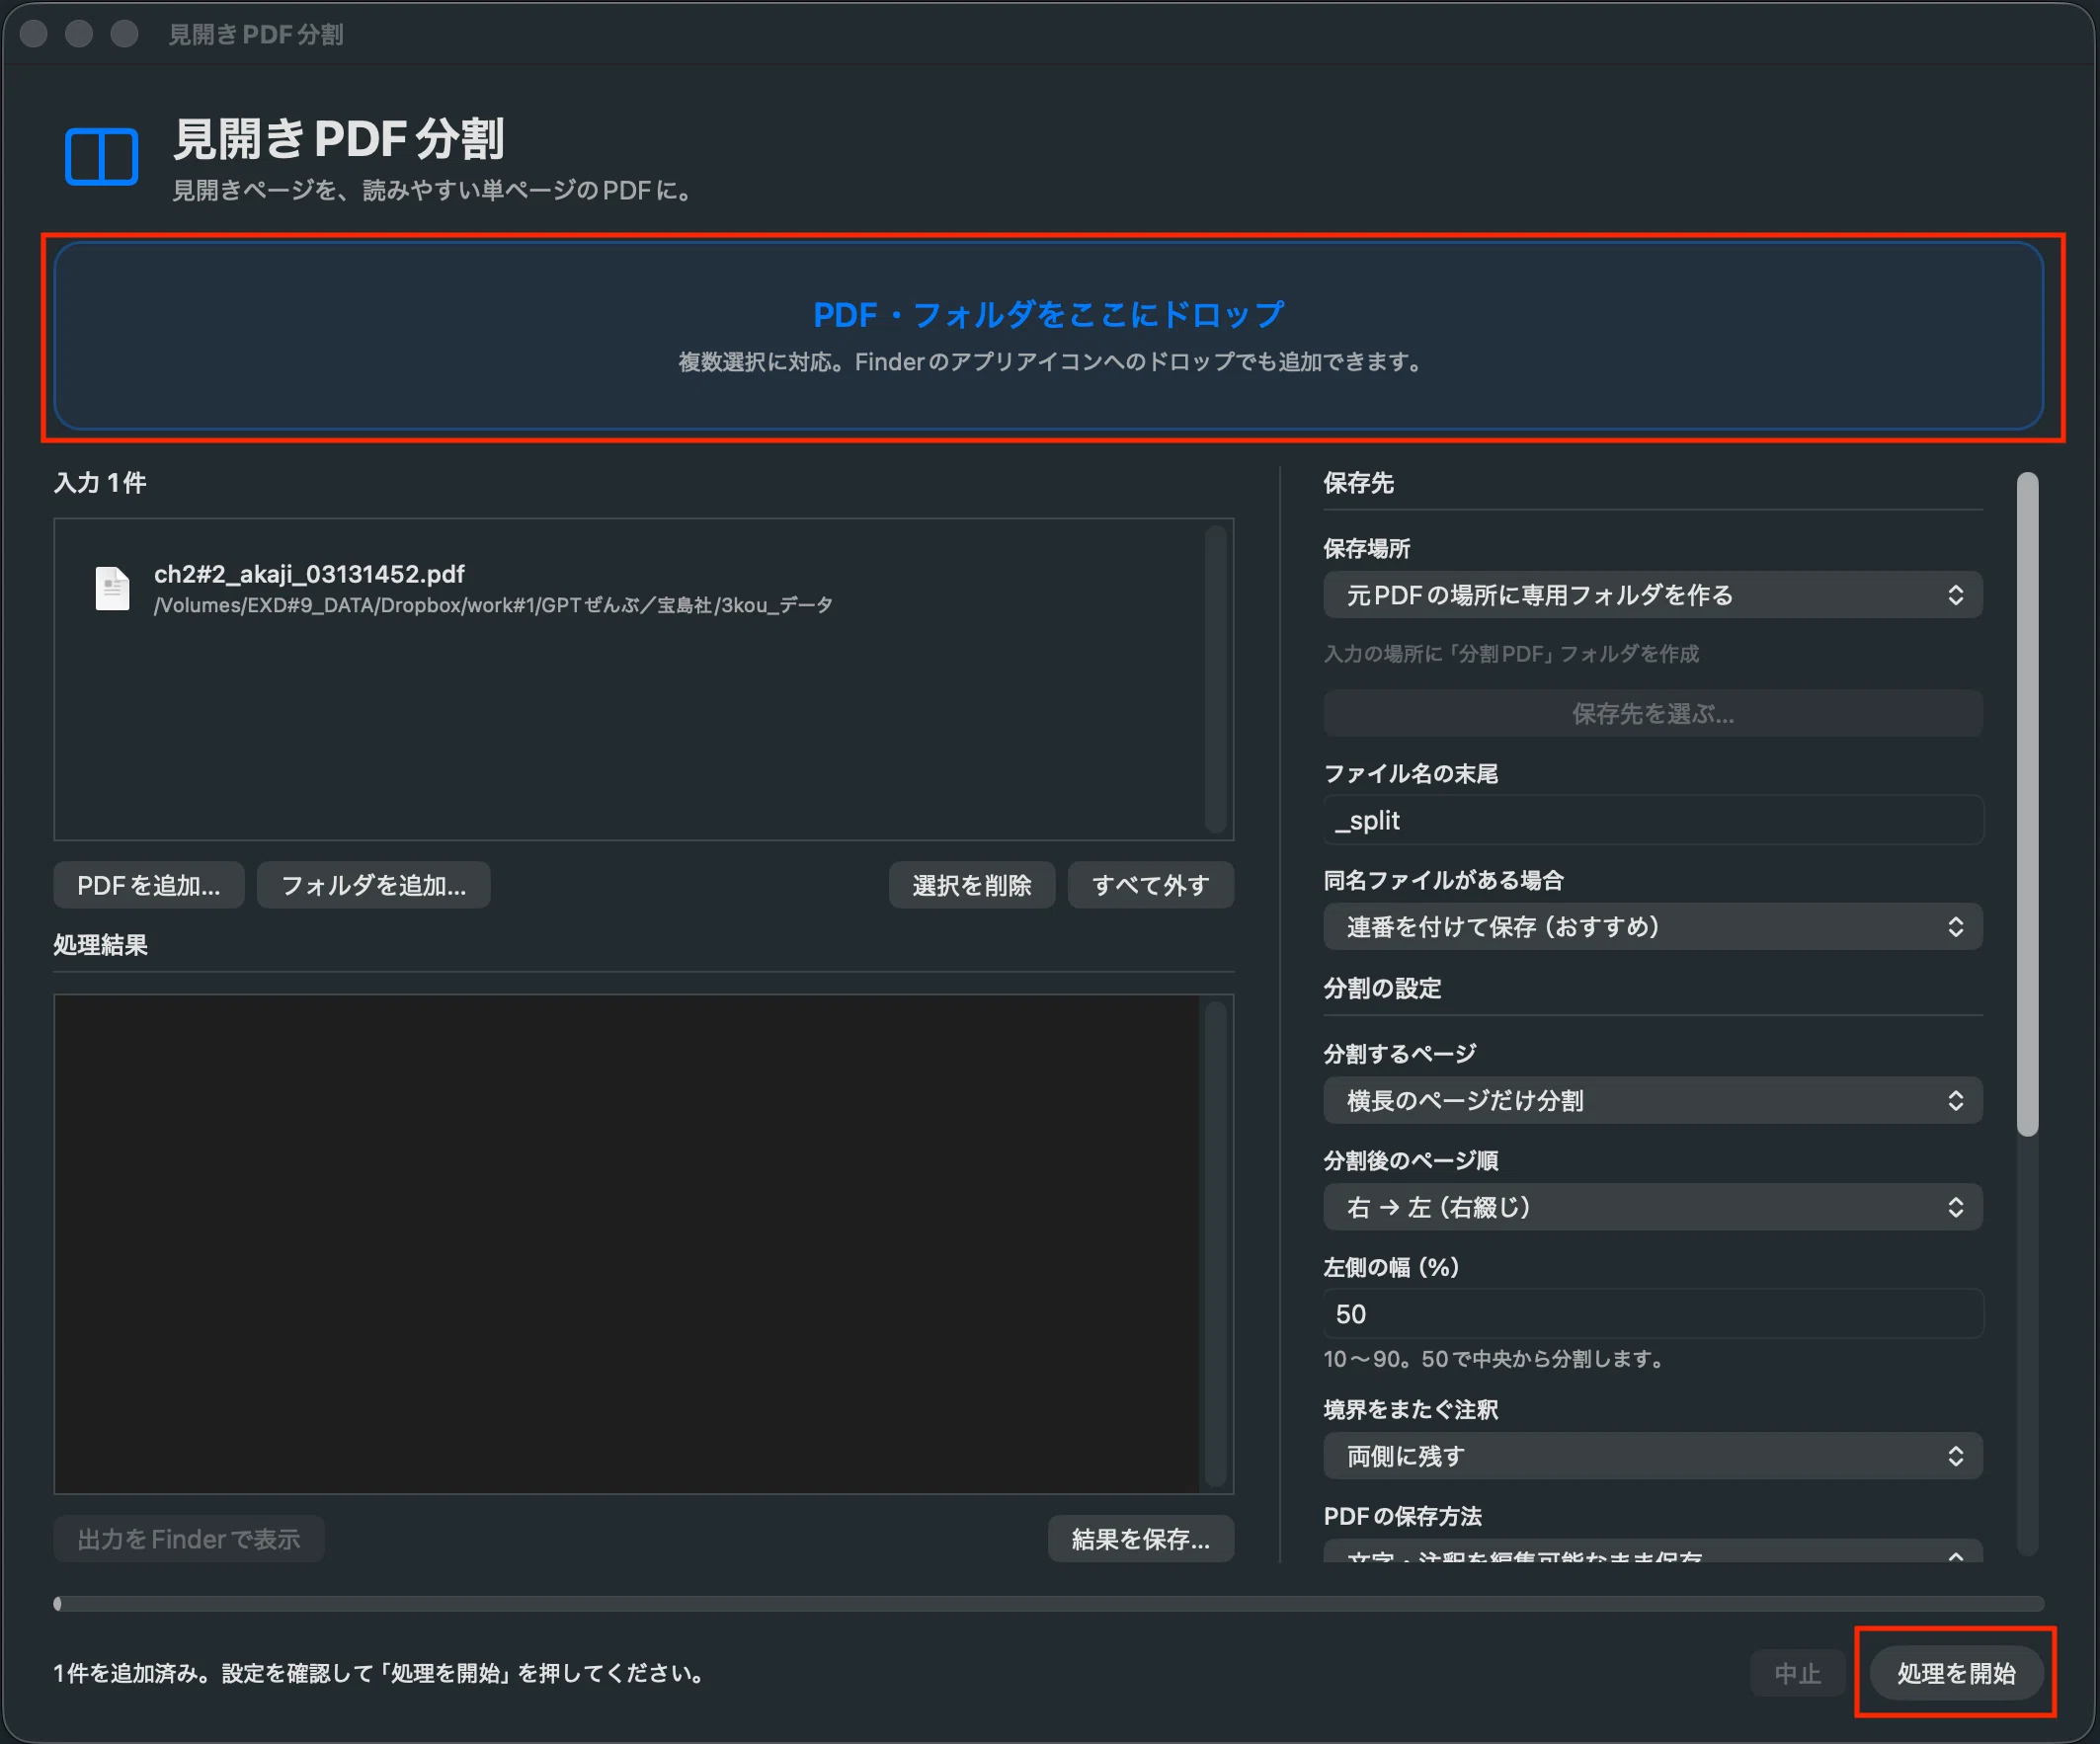Viewport: 2100px width, 1744px height.
Task: Click the ファイル名の末尾 input field with _split
Action: click(1652, 821)
